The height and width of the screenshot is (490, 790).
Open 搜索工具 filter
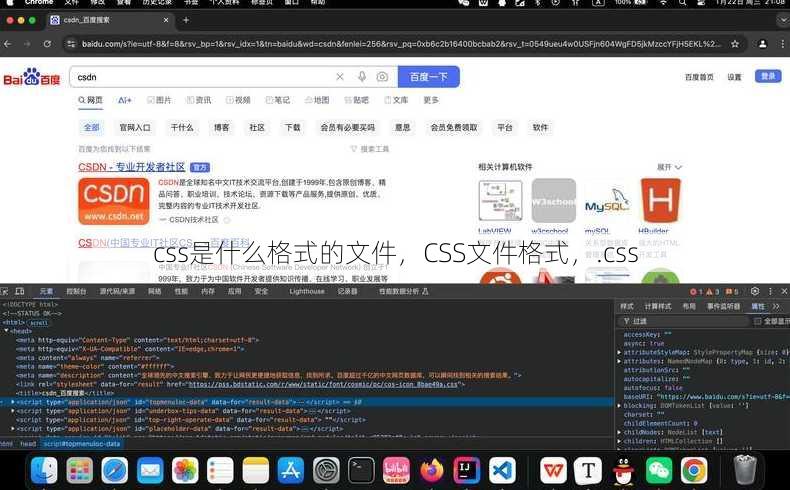coord(370,149)
